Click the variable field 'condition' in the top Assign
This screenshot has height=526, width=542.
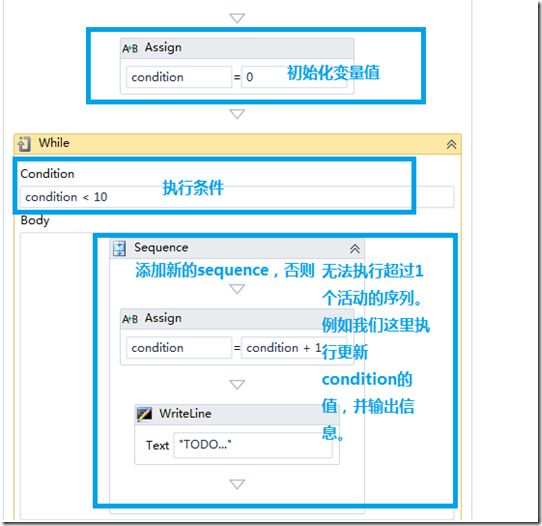(179, 77)
